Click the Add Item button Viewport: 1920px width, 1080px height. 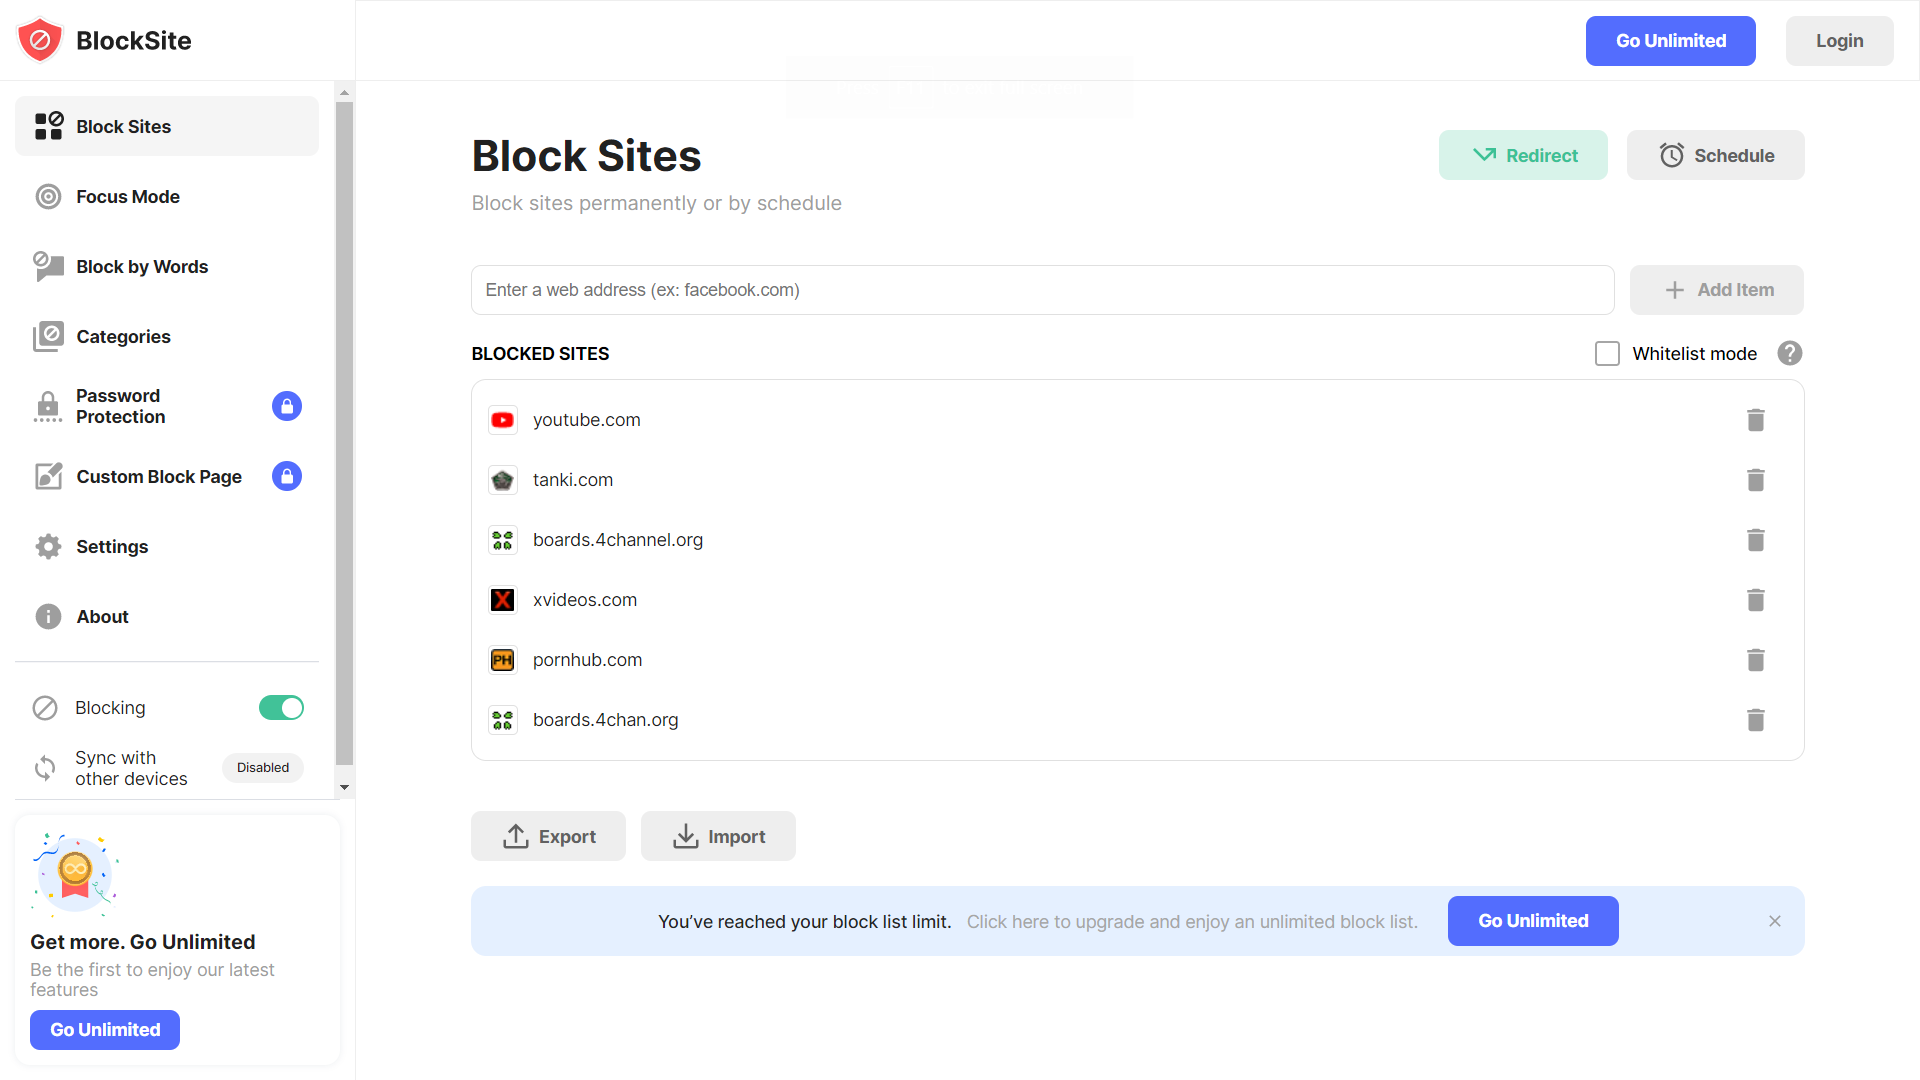coord(1717,290)
